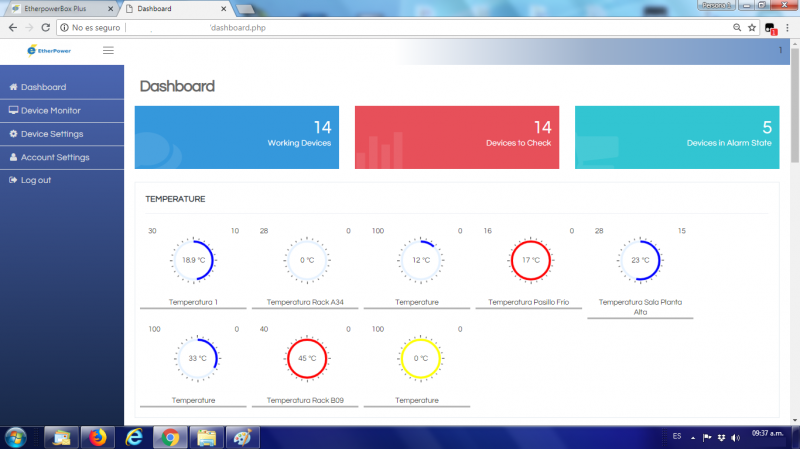Click the Temperatura Pasillo Frio gauge
Viewport: 800px width, 449px height.
[x=531, y=260]
